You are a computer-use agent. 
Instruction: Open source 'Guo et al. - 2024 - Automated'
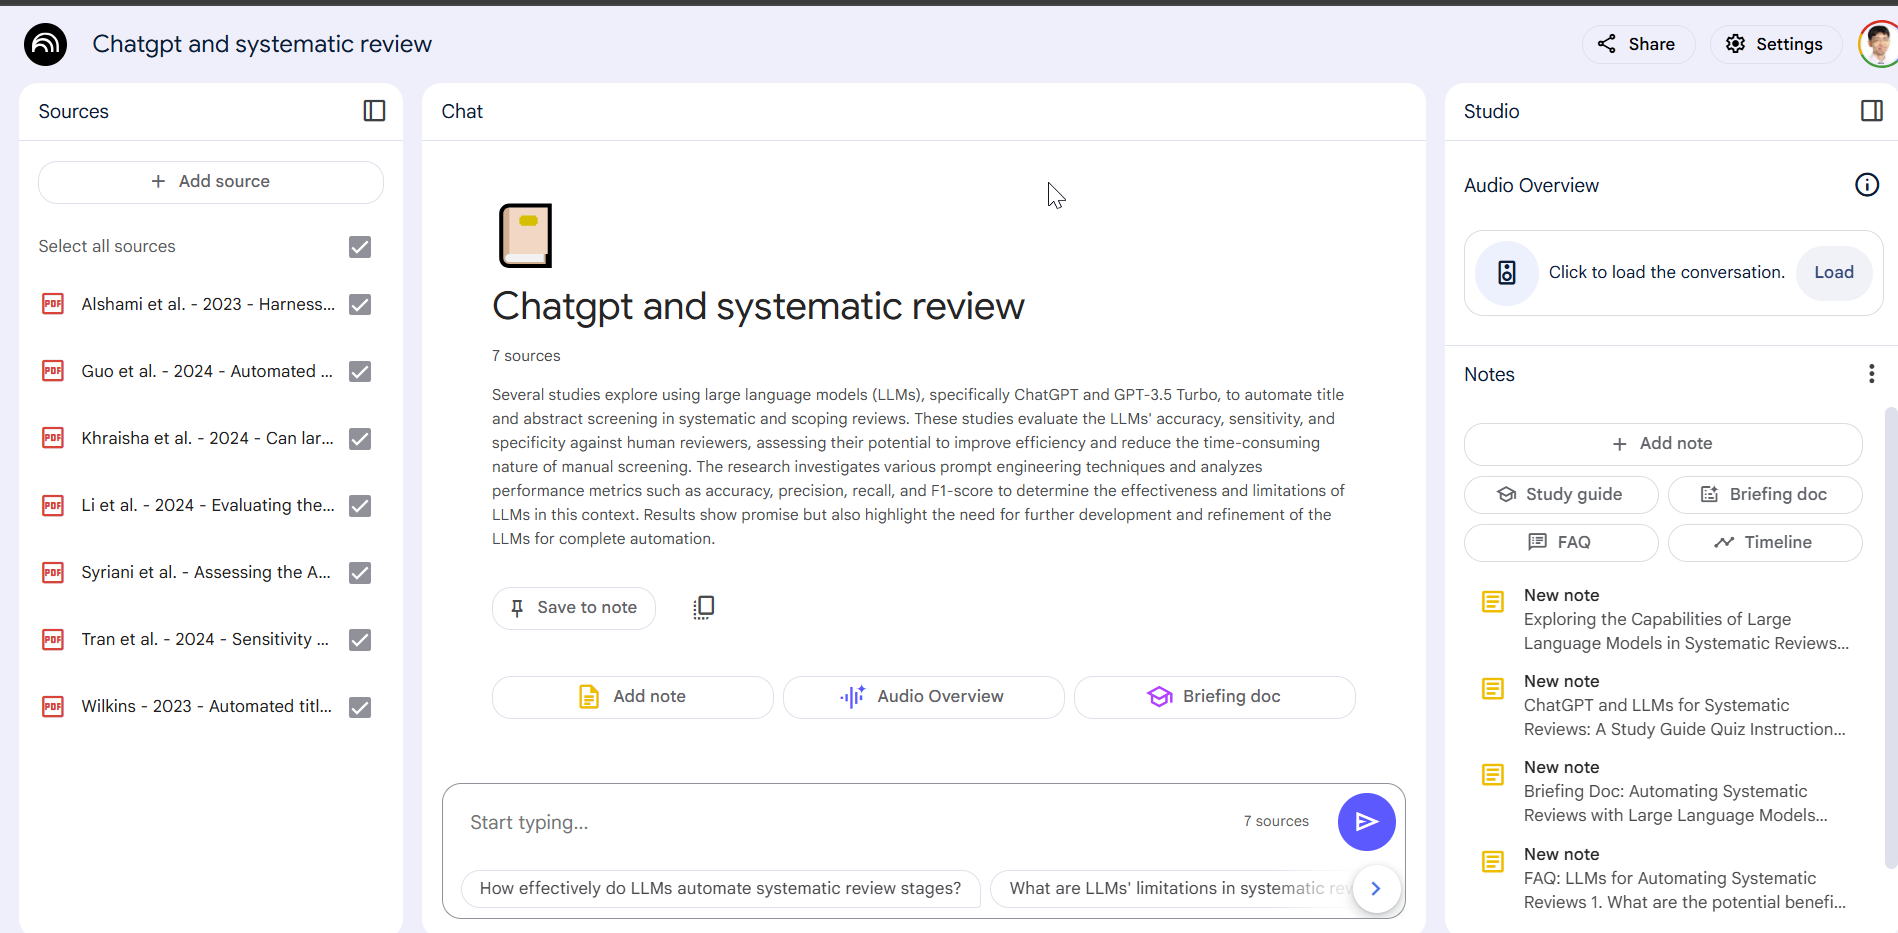pos(207,371)
